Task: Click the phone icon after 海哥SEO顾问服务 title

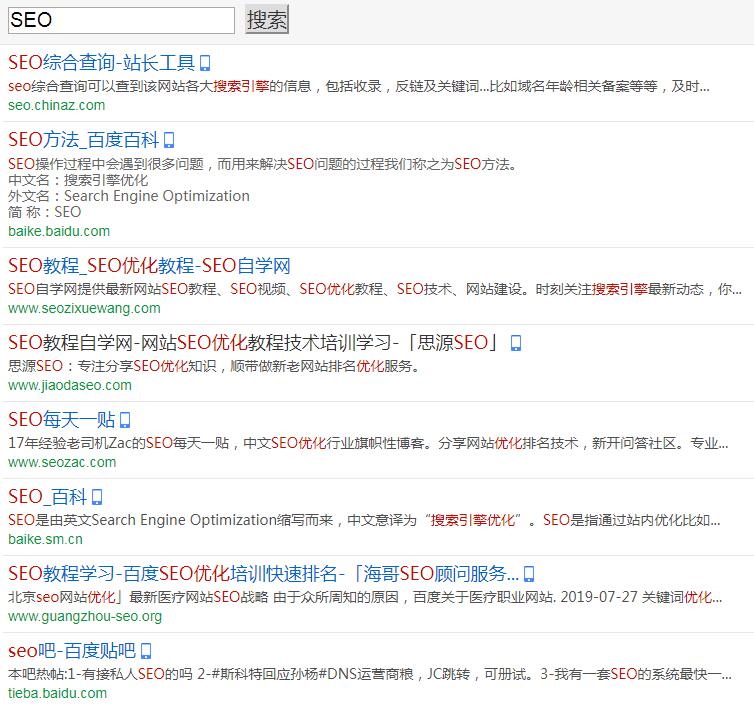Action: tap(529, 574)
